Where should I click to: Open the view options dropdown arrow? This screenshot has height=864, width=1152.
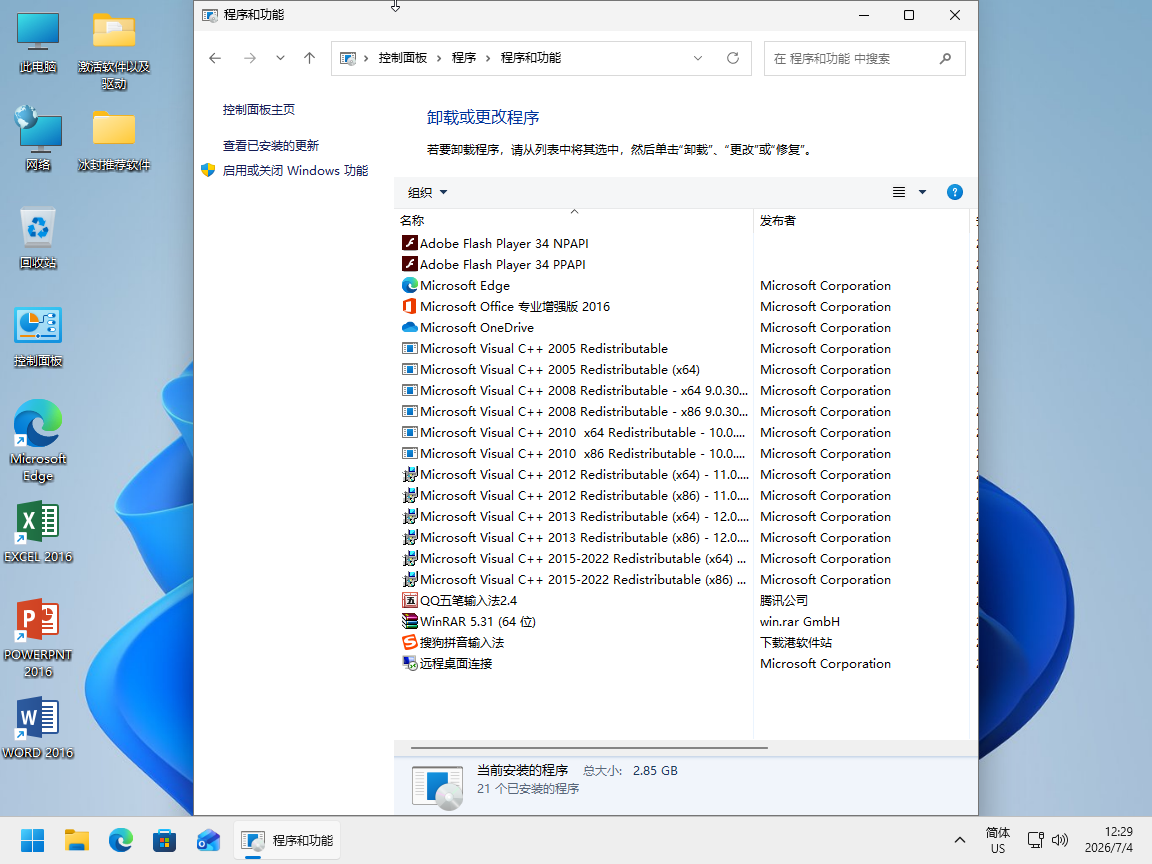click(x=922, y=192)
